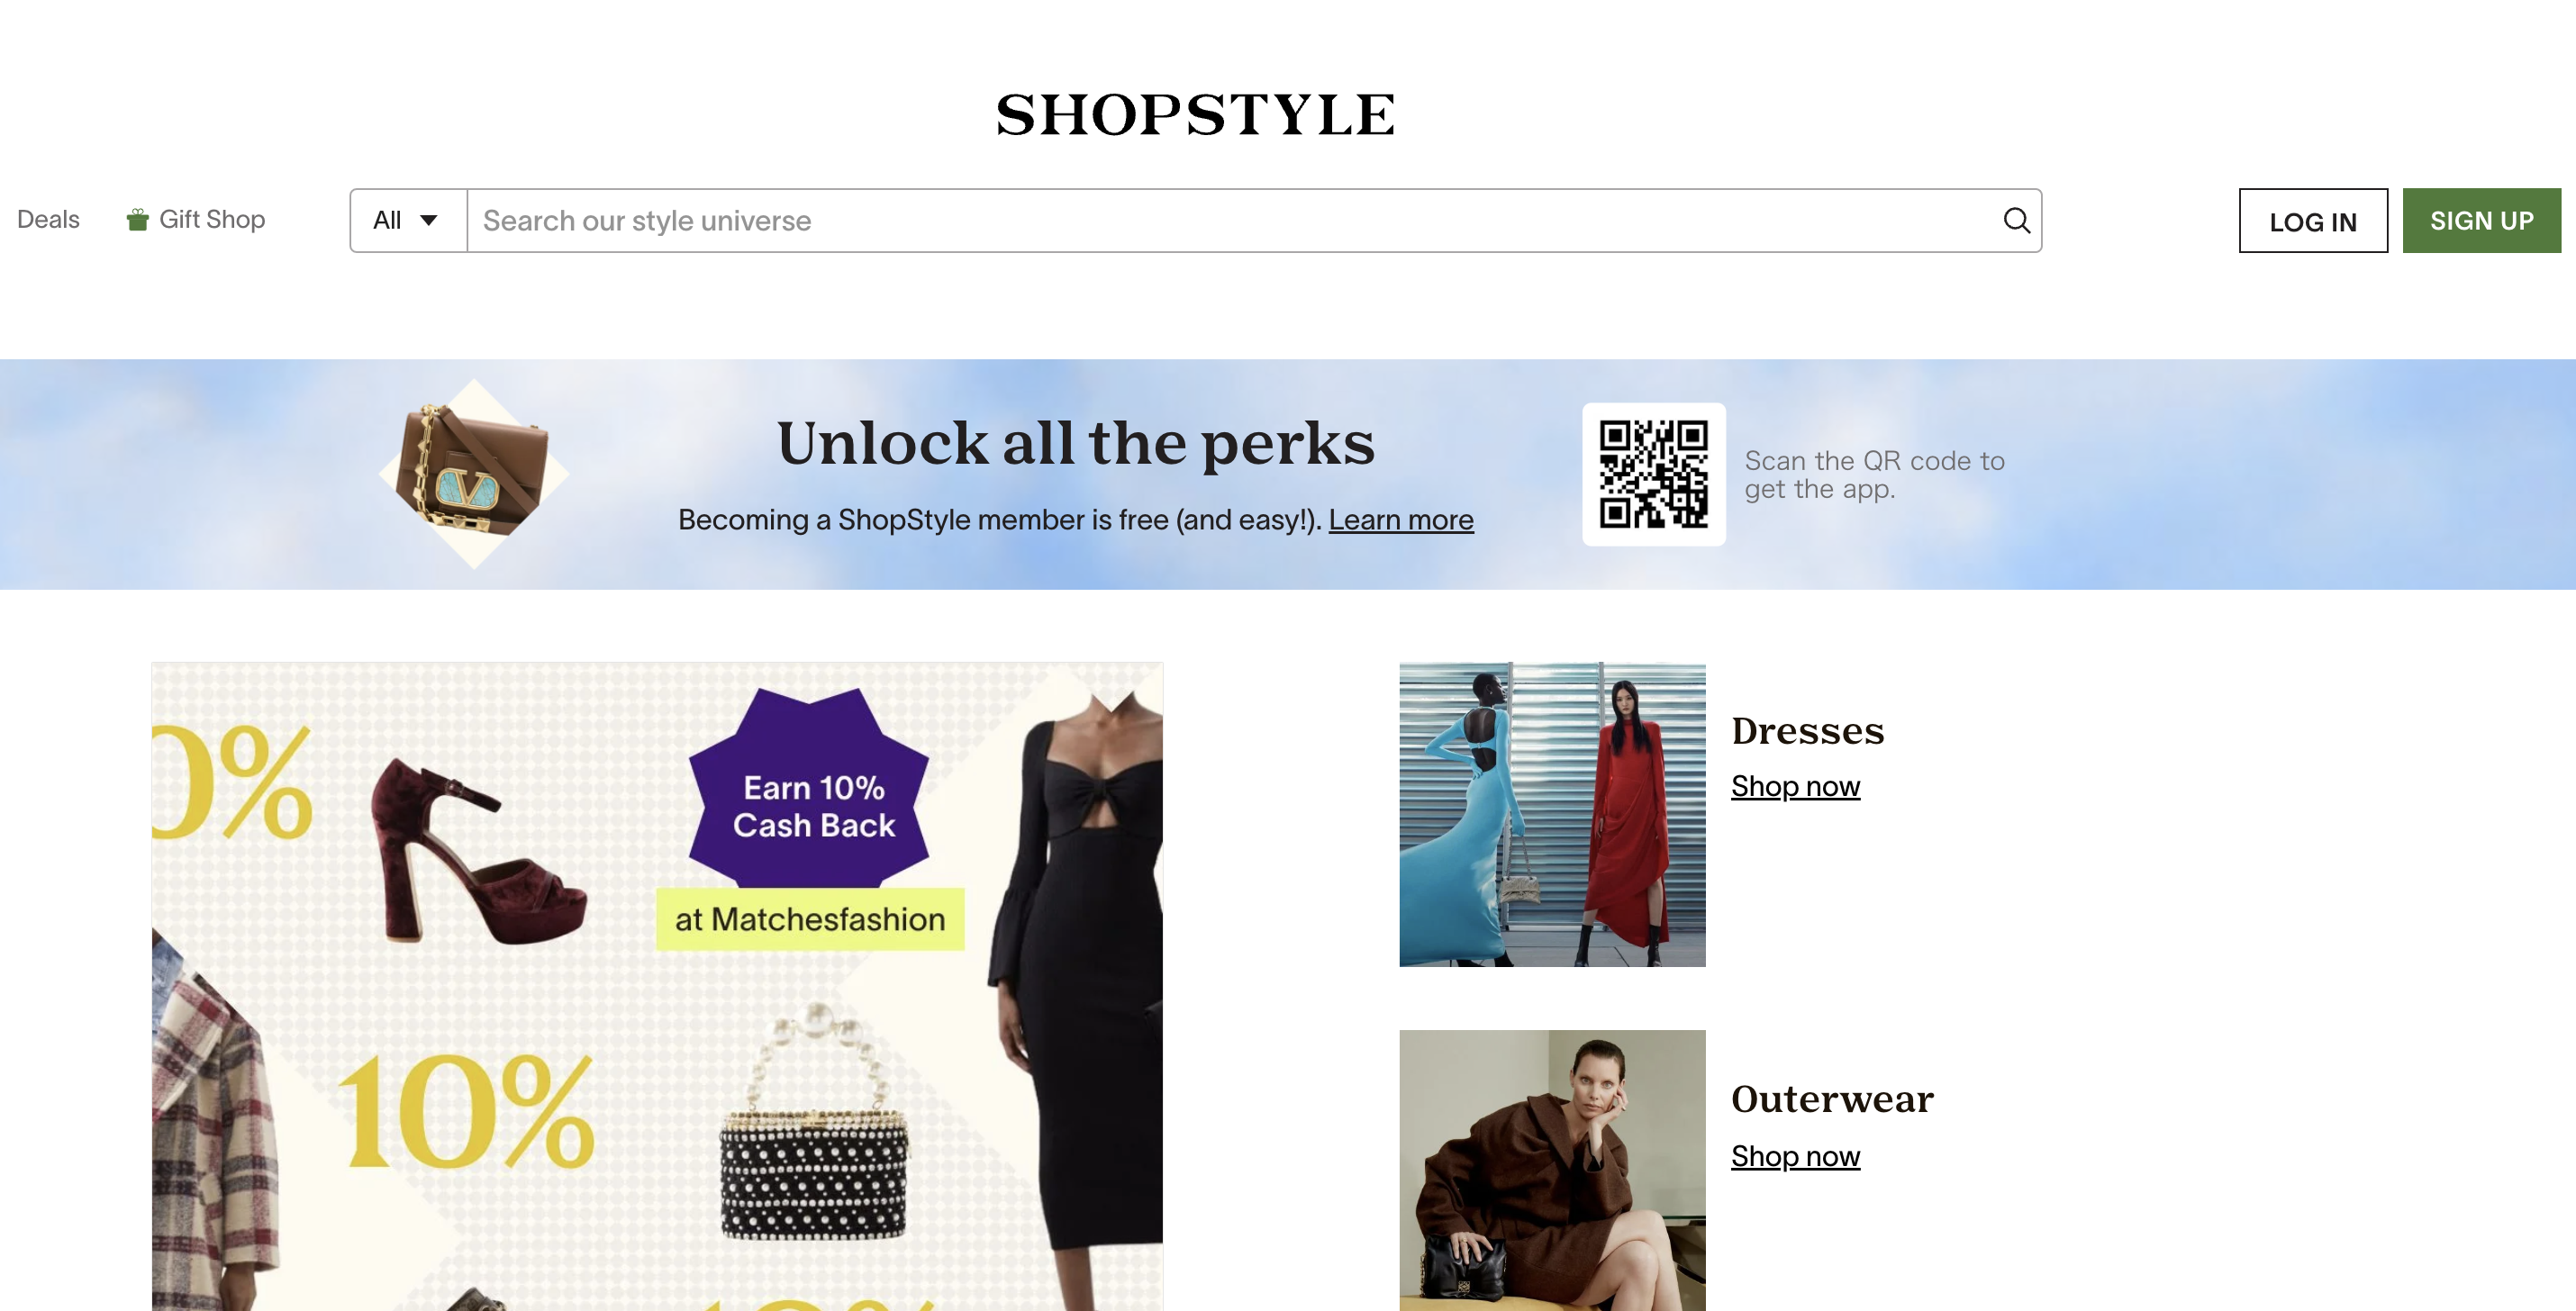Select the Outerwear category heading
Viewport: 2576px width, 1311px height.
1832,1099
